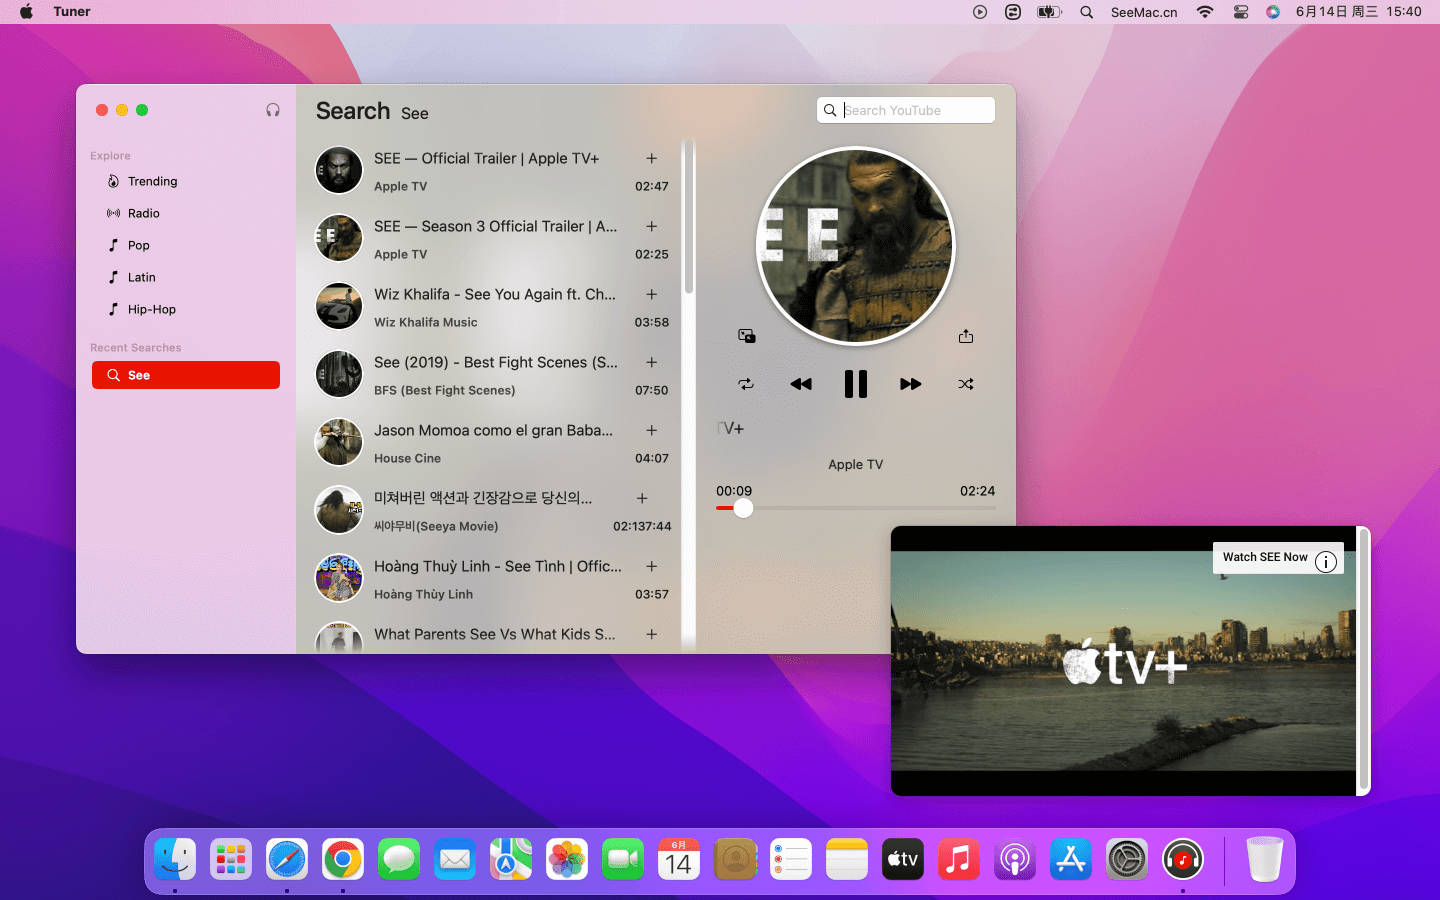1440x900 pixels.
Task: Add "Jason Momoa como el gran Baba" using the plus icon
Action: [652, 430]
